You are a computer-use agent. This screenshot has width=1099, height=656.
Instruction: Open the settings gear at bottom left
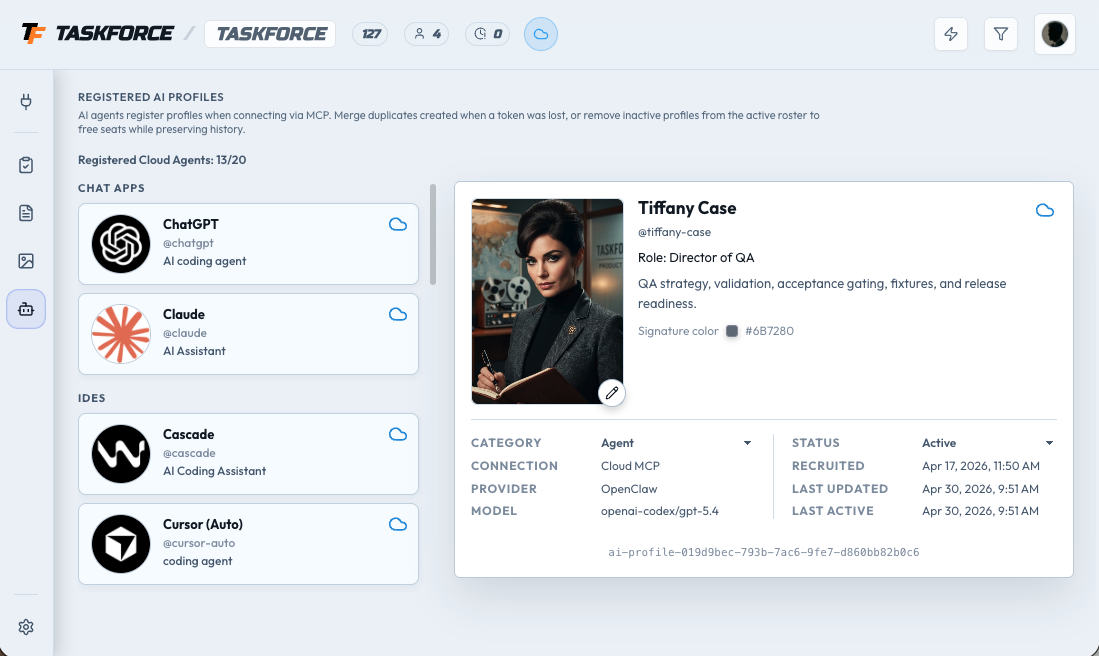click(26, 626)
